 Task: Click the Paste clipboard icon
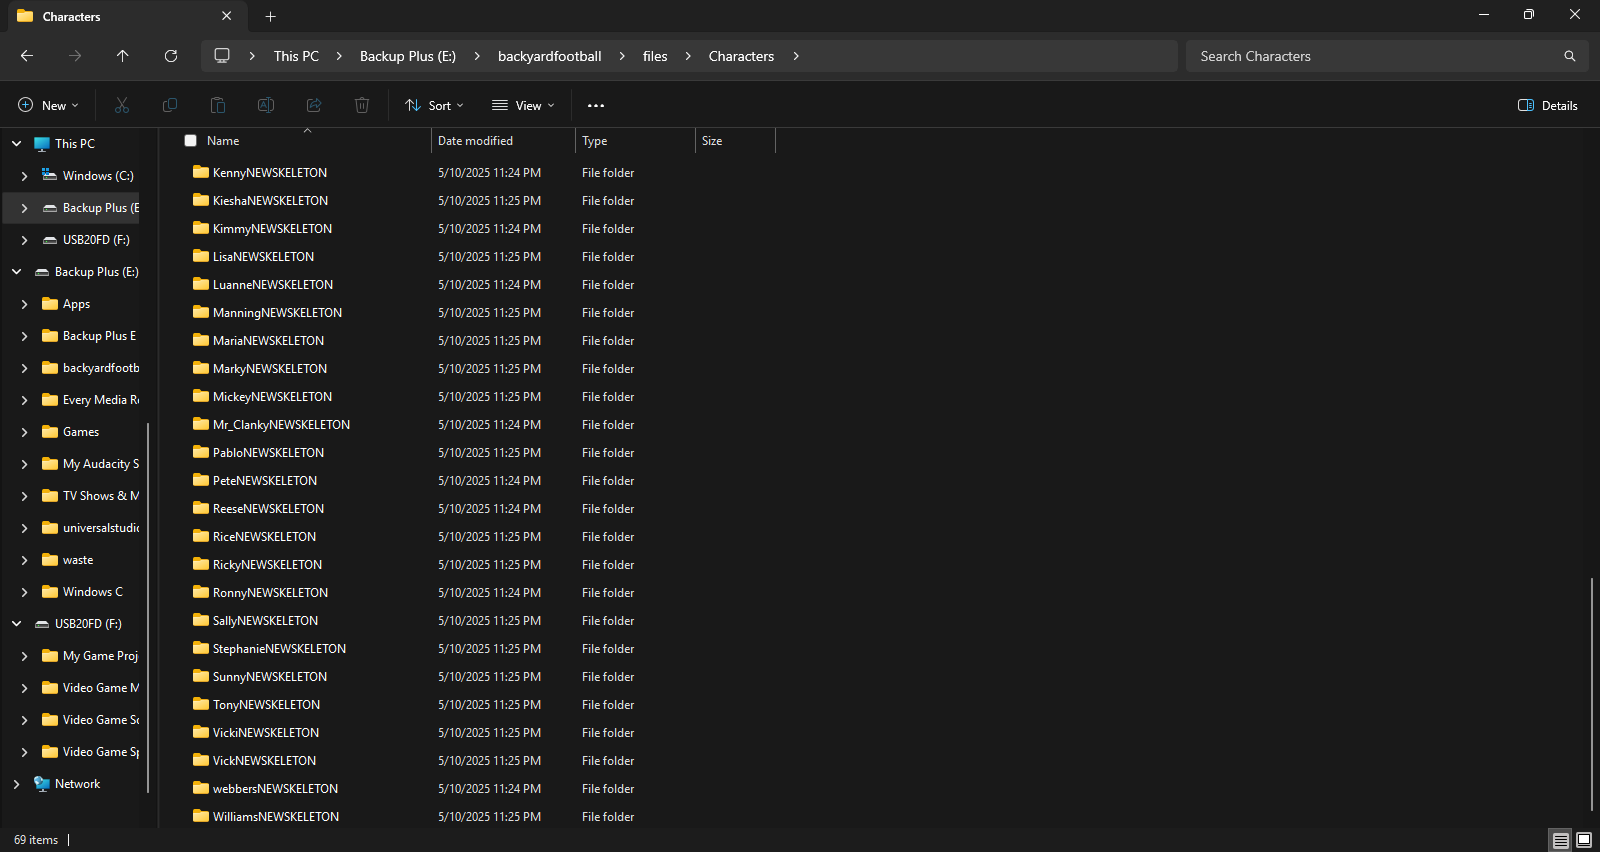[218, 105]
